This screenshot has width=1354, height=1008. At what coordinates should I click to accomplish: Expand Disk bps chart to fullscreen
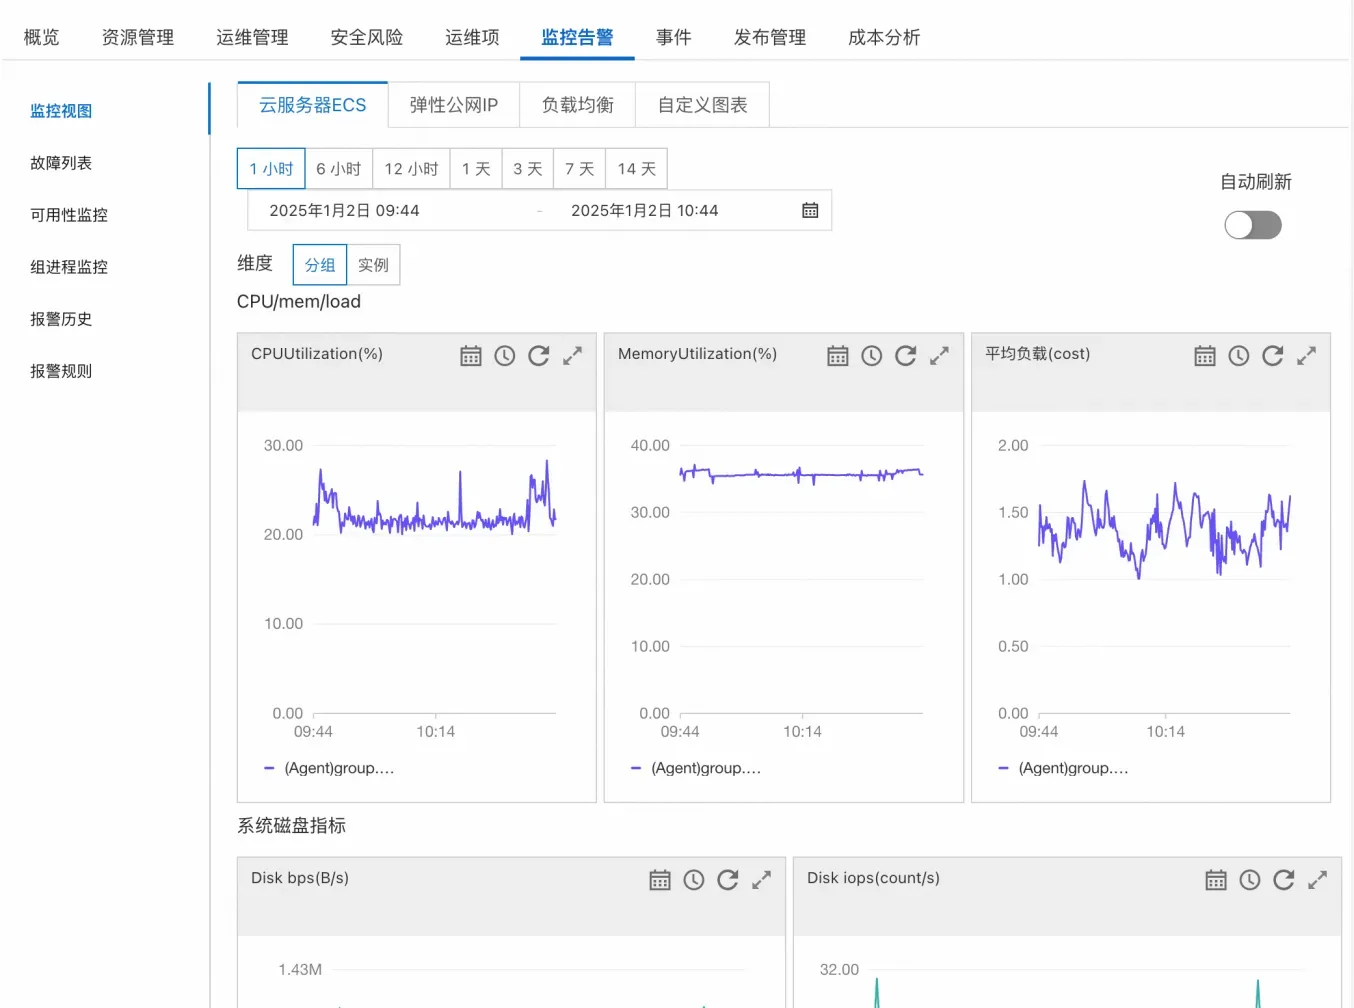pos(761,880)
